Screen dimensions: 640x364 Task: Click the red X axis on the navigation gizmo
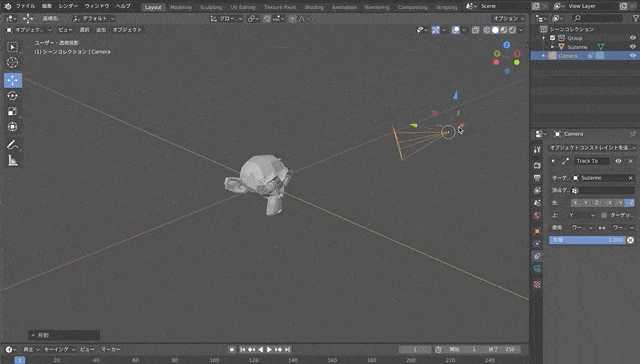pos(517,53)
